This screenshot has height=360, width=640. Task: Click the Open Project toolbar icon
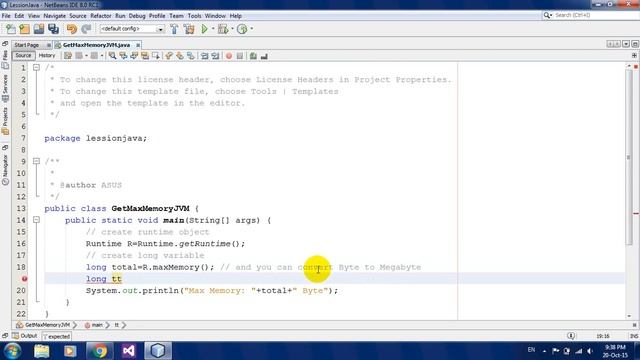point(39,29)
